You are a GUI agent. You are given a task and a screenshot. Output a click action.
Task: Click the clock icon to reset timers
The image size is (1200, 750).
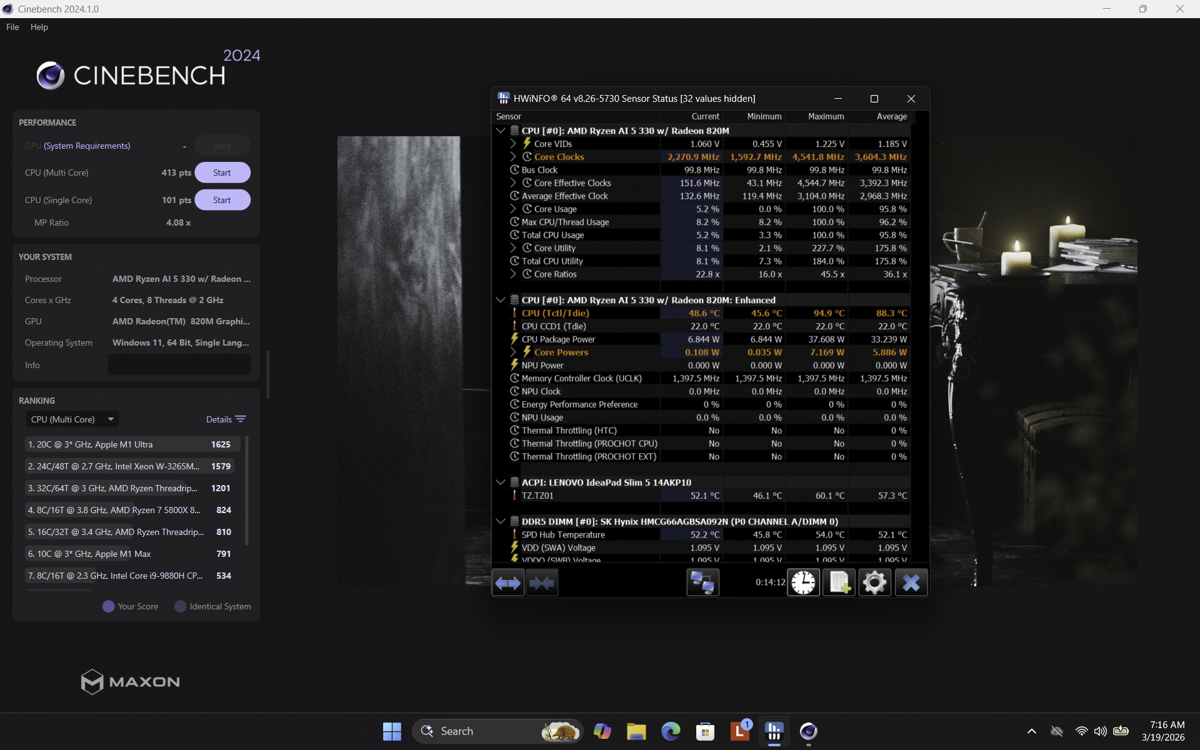[803, 581]
